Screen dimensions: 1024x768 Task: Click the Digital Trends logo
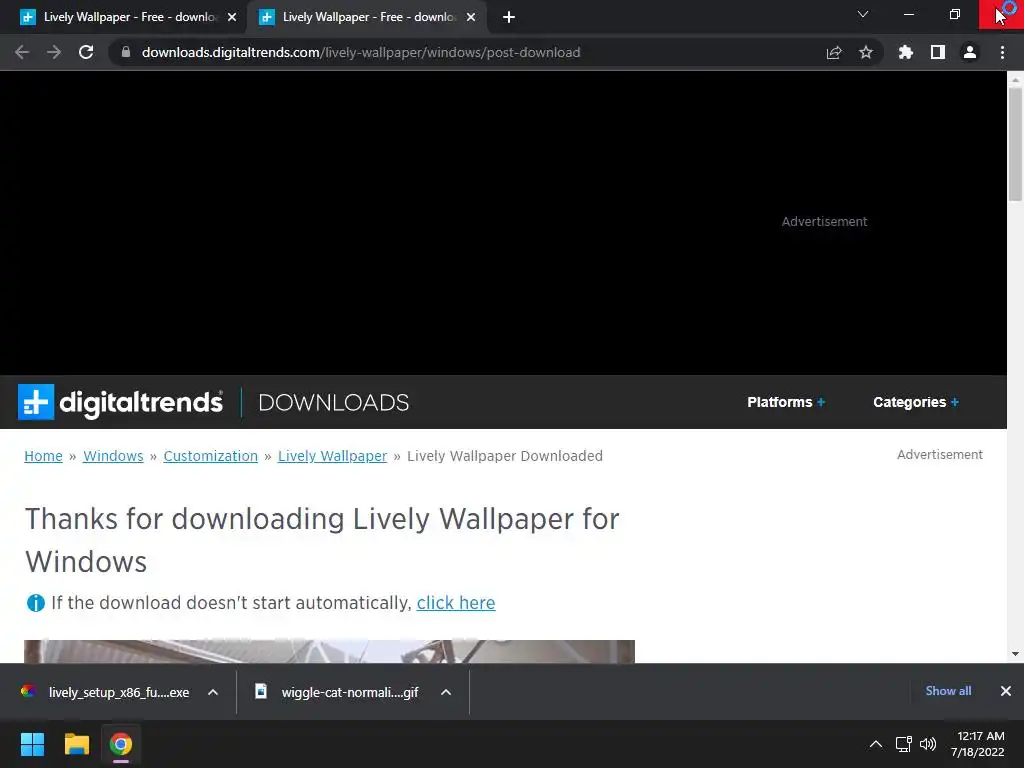click(120, 402)
